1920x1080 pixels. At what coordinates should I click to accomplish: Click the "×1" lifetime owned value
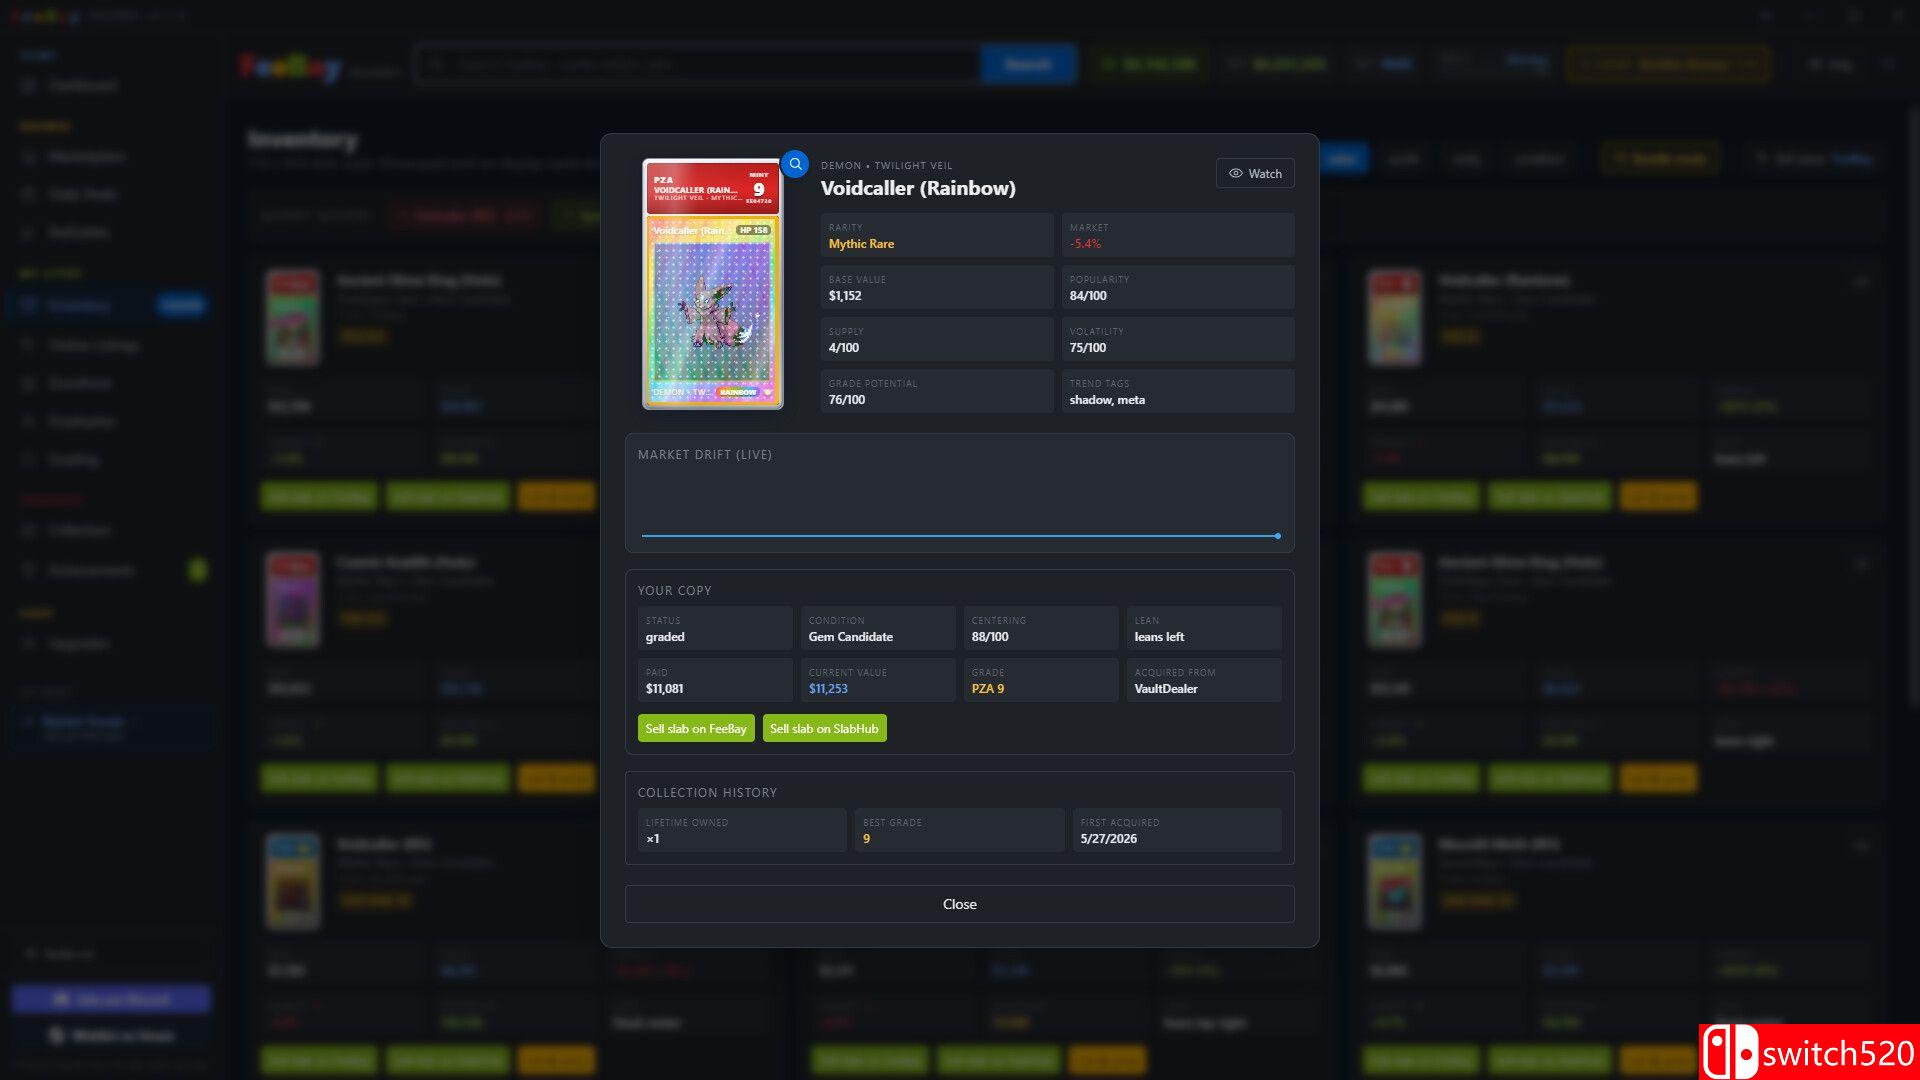653,839
